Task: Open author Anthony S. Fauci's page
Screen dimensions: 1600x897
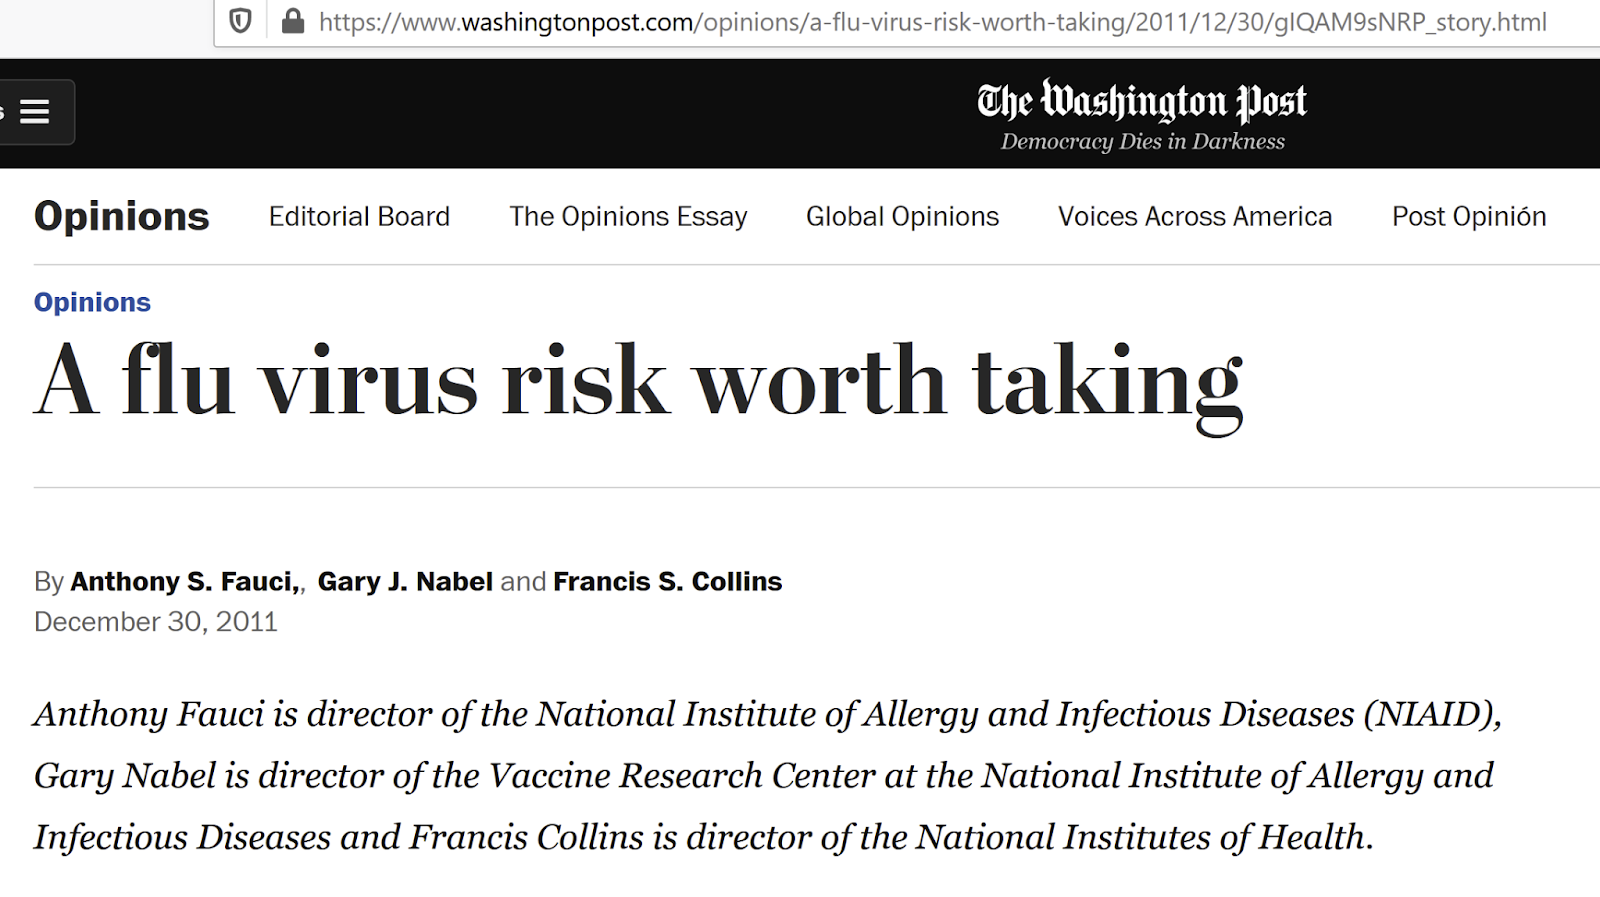Action: 185,581
